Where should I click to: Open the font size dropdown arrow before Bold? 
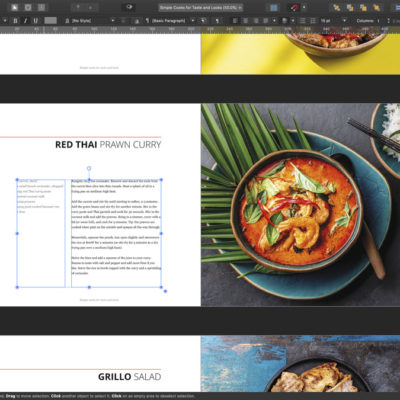tap(5, 21)
